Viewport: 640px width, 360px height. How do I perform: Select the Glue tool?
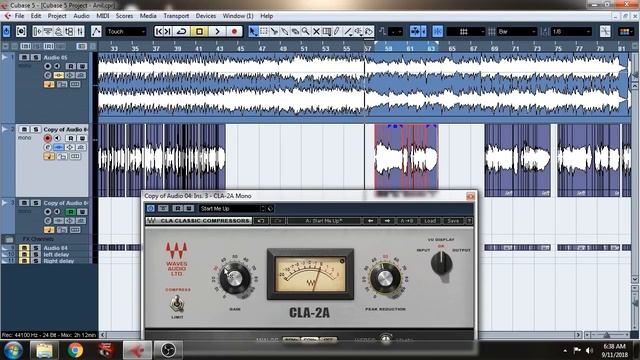[x=284, y=31]
